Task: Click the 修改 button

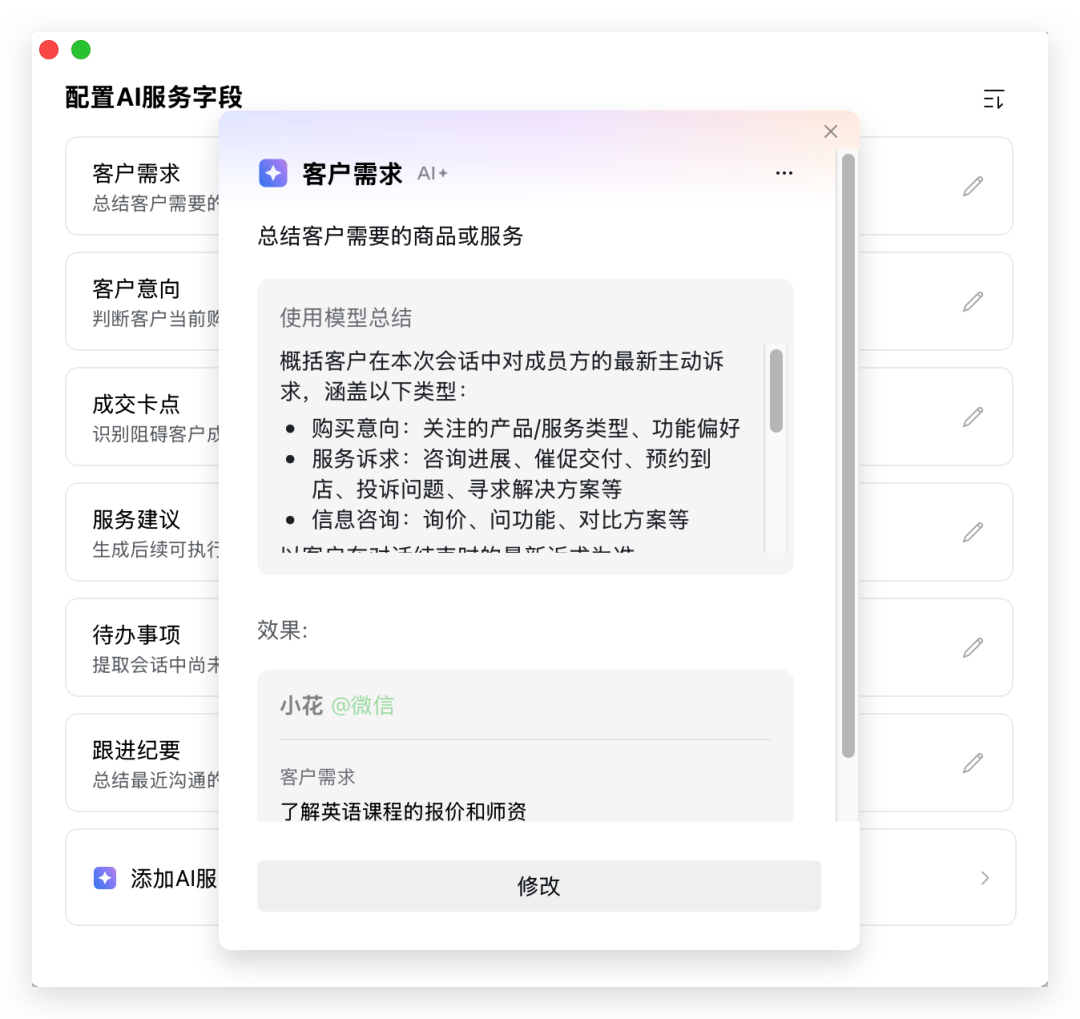Action: [x=539, y=886]
